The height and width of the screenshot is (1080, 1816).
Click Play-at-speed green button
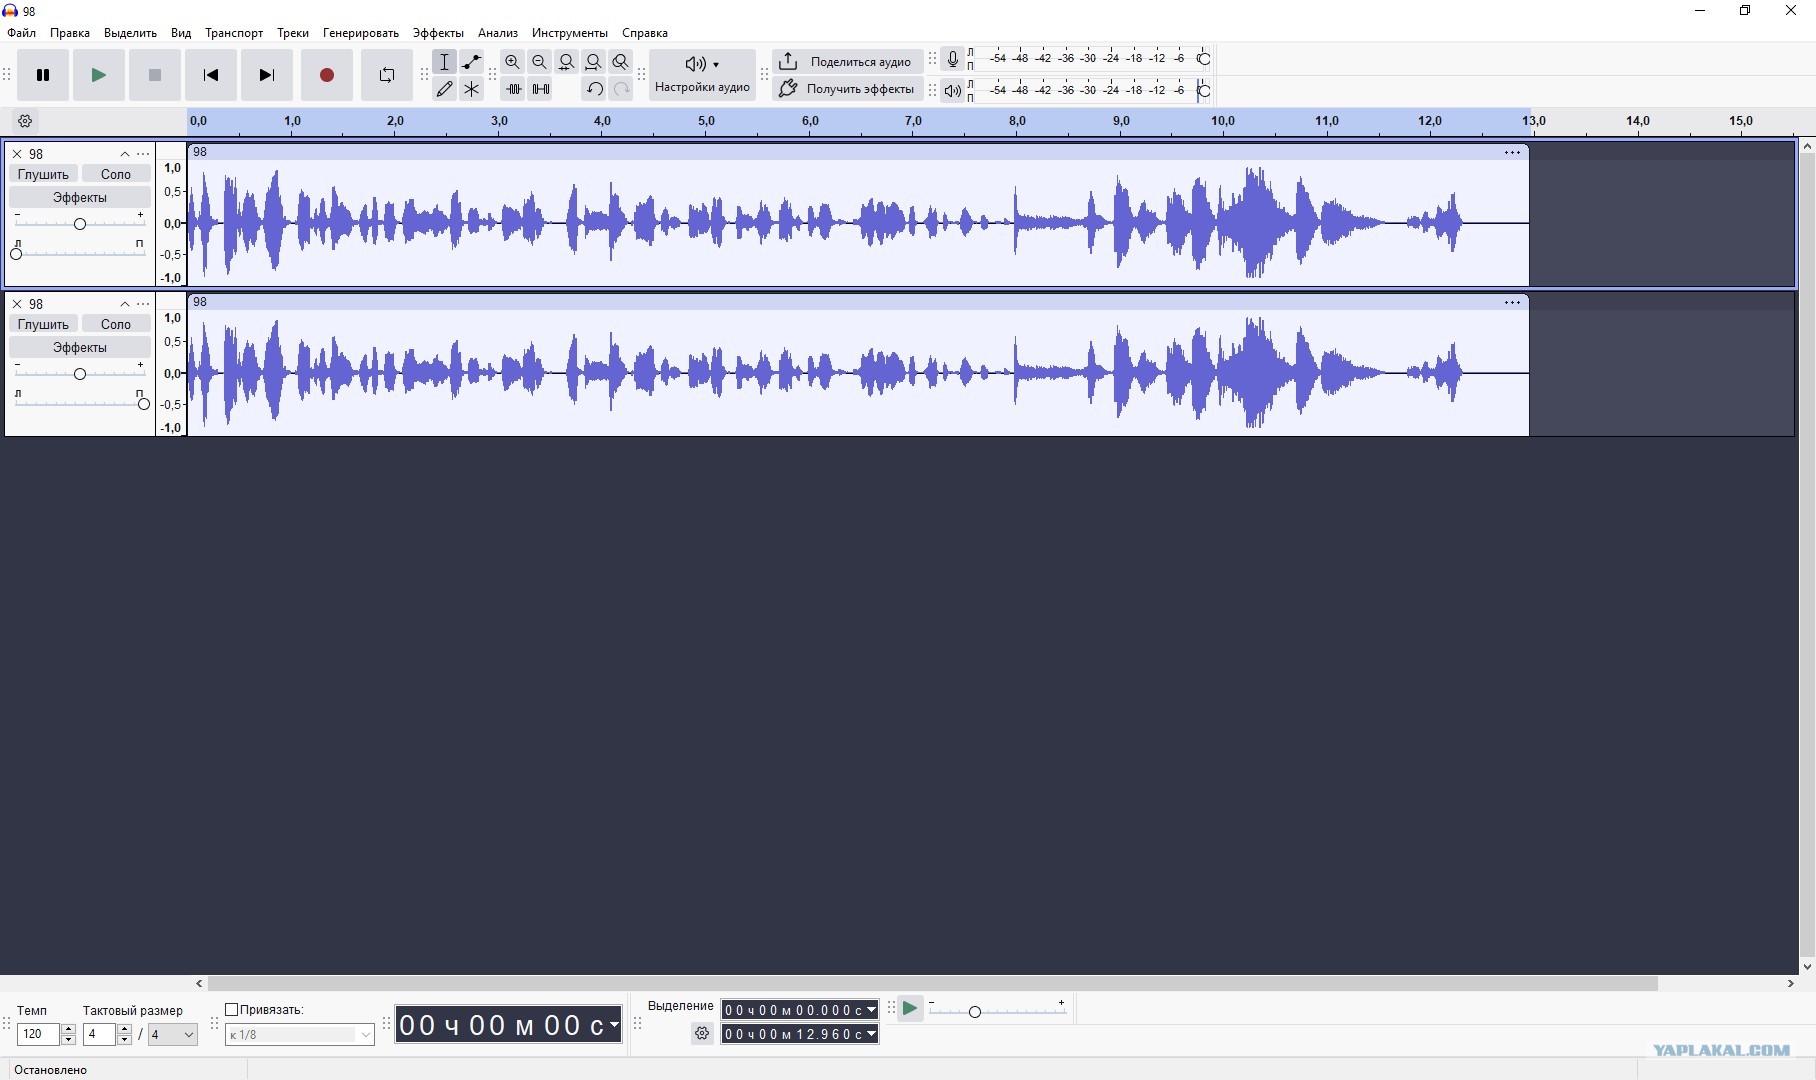[910, 1008]
